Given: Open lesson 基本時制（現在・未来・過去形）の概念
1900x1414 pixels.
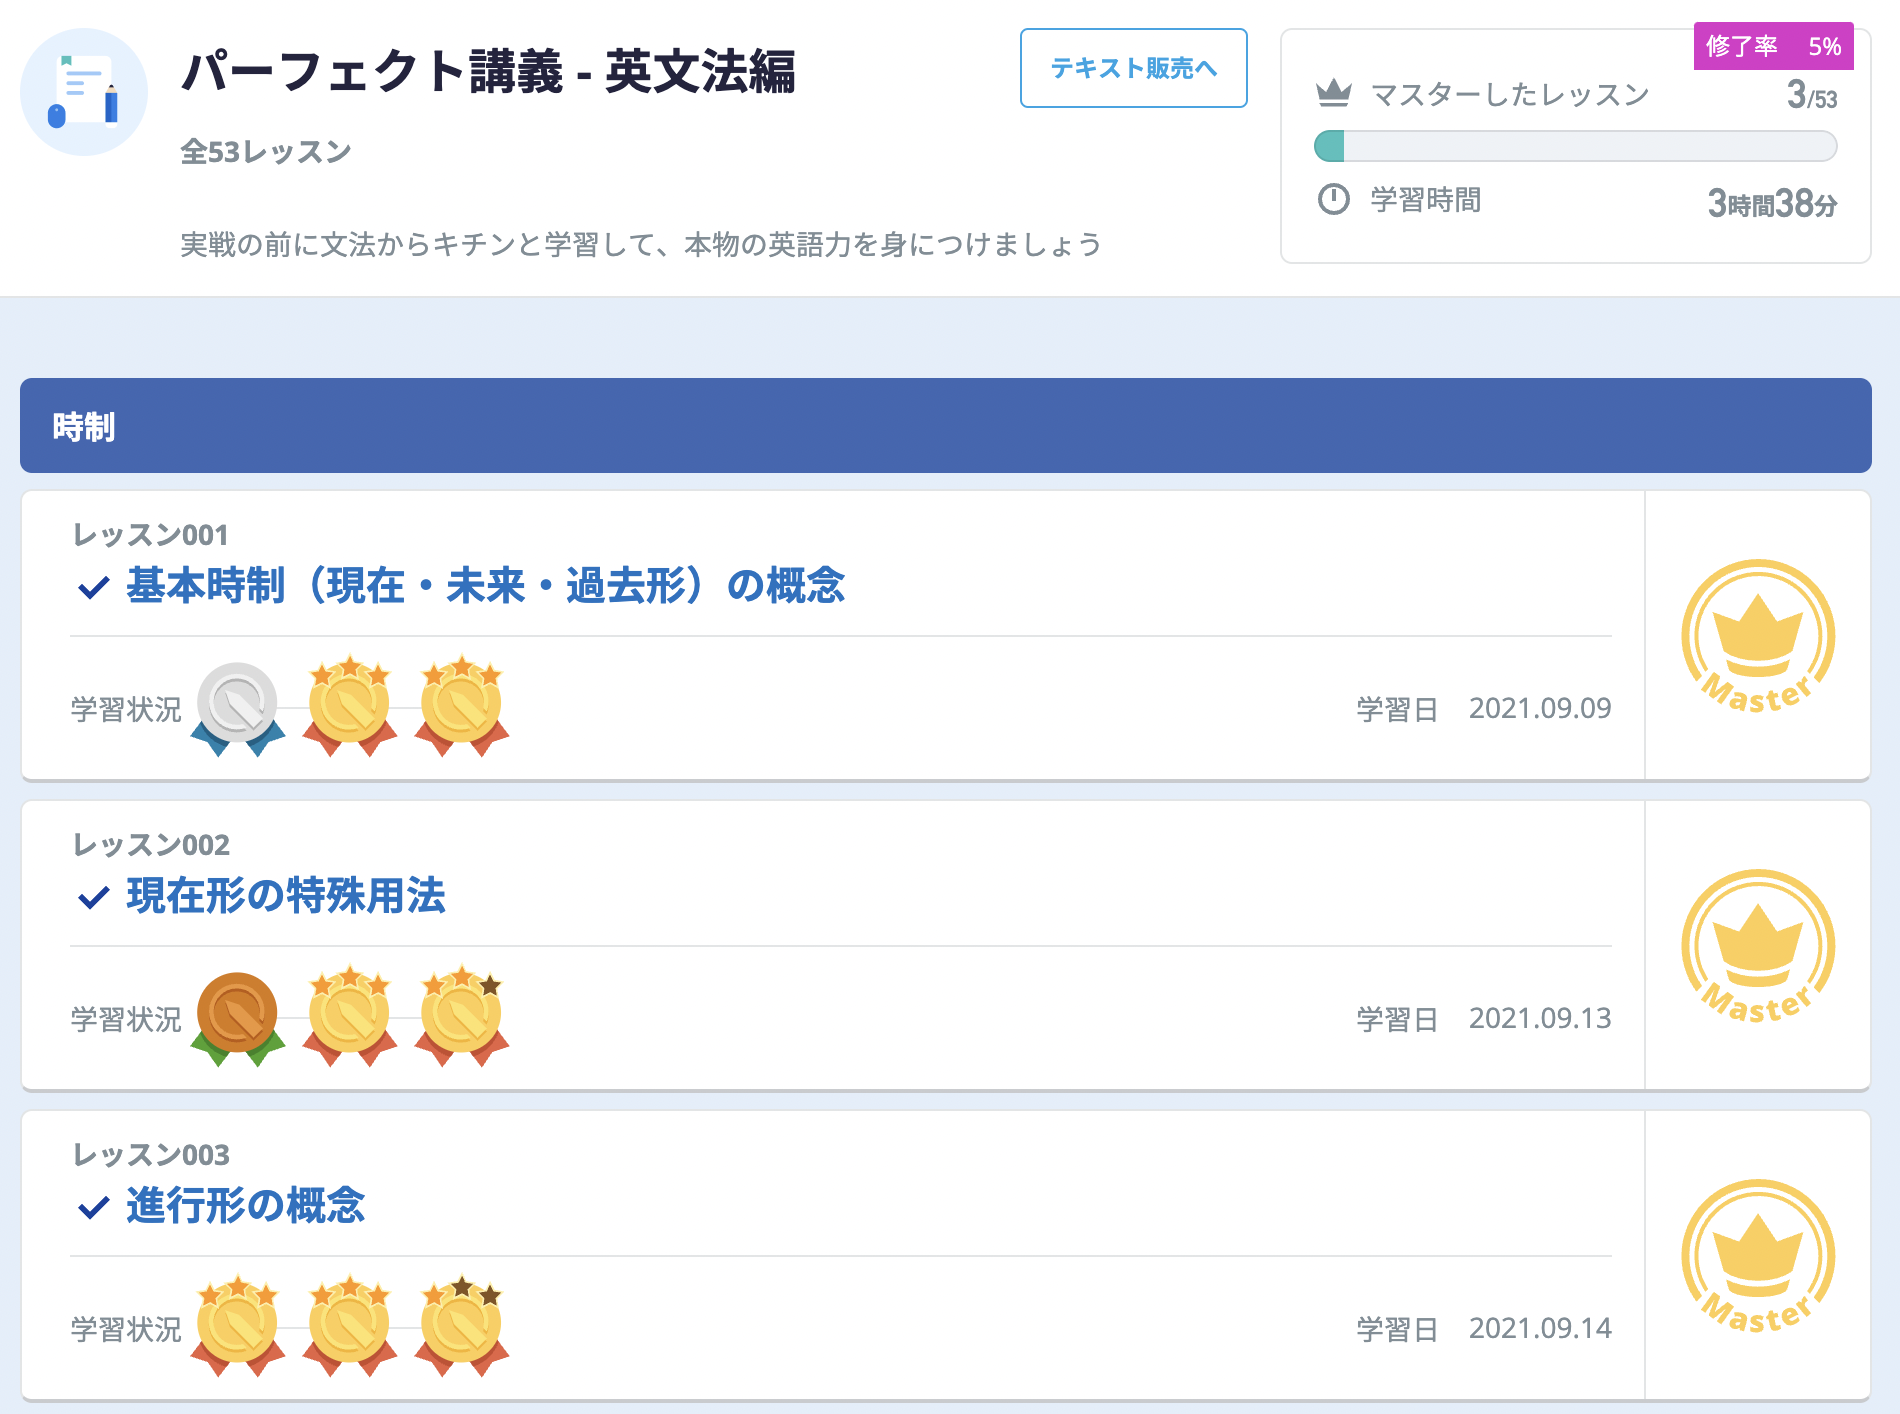Looking at the screenshot, I should pyautogui.click(x=485, y=586).
